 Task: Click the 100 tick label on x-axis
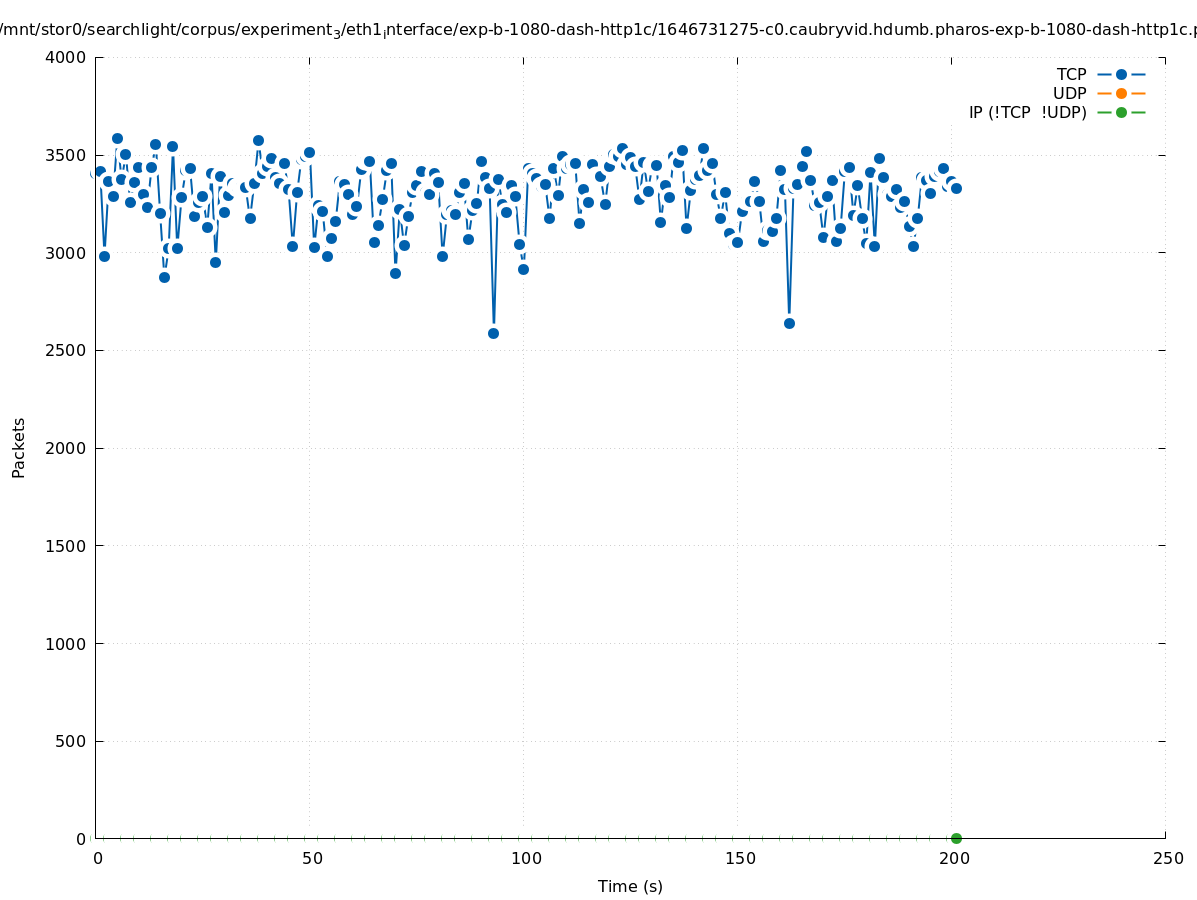525,858
